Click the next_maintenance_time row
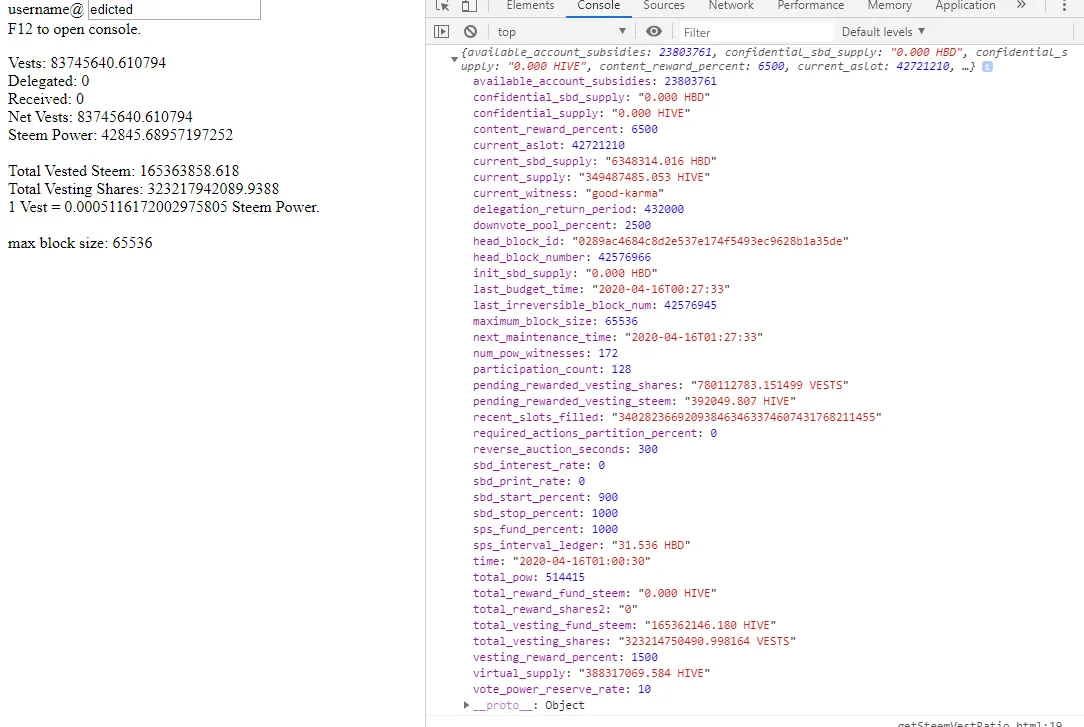This screenshot has height=727, width=1084. point(617,337)
